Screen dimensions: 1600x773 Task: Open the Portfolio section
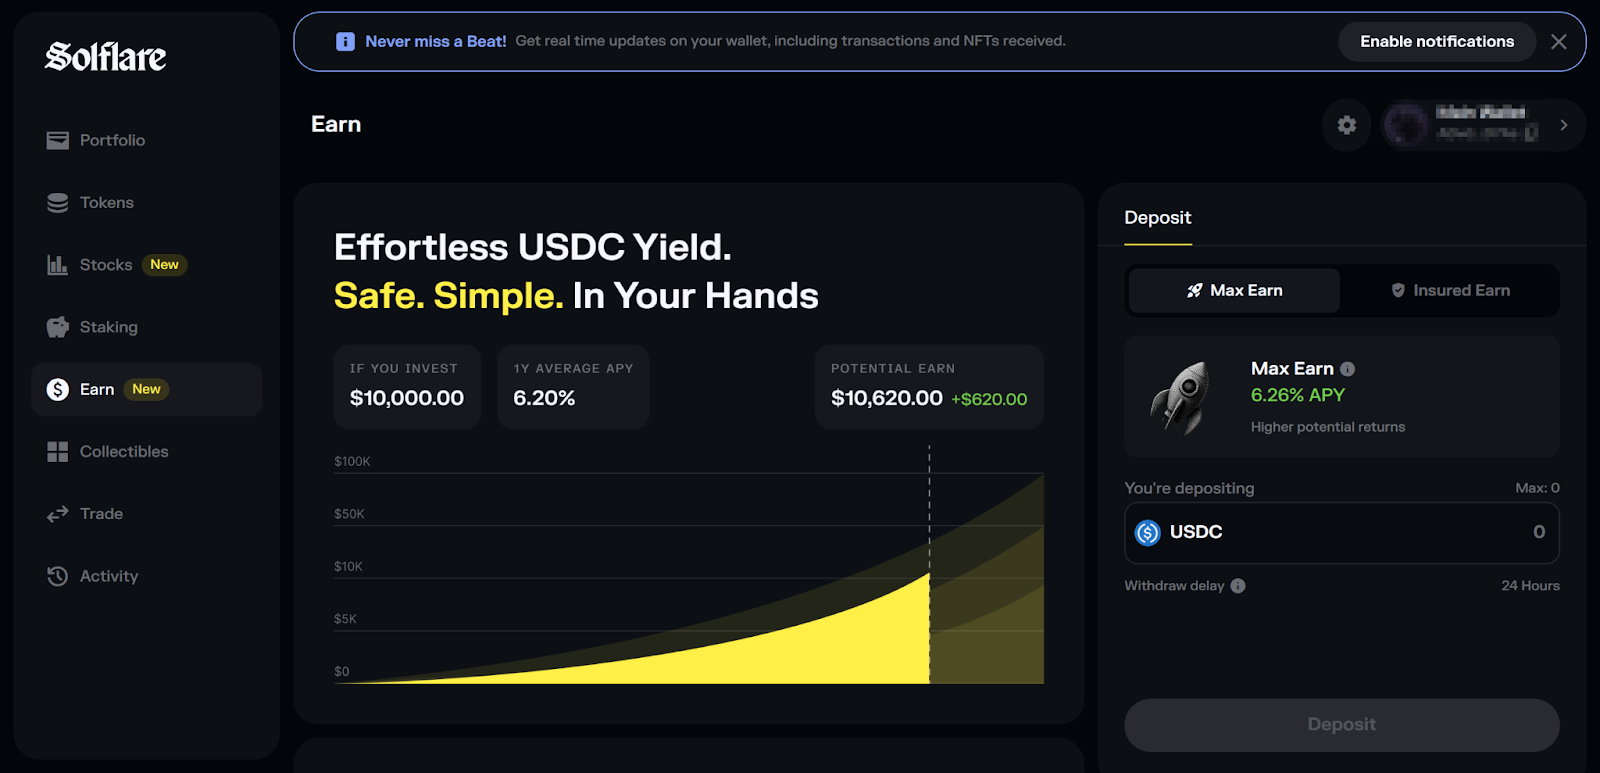pos(112,139)
